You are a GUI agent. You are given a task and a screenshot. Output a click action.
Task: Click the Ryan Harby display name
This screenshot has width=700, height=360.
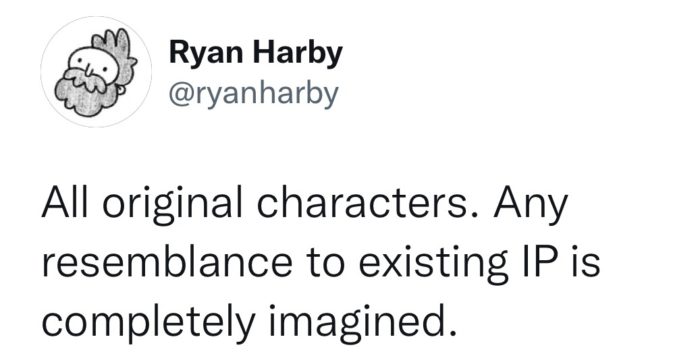click(255, 53)
